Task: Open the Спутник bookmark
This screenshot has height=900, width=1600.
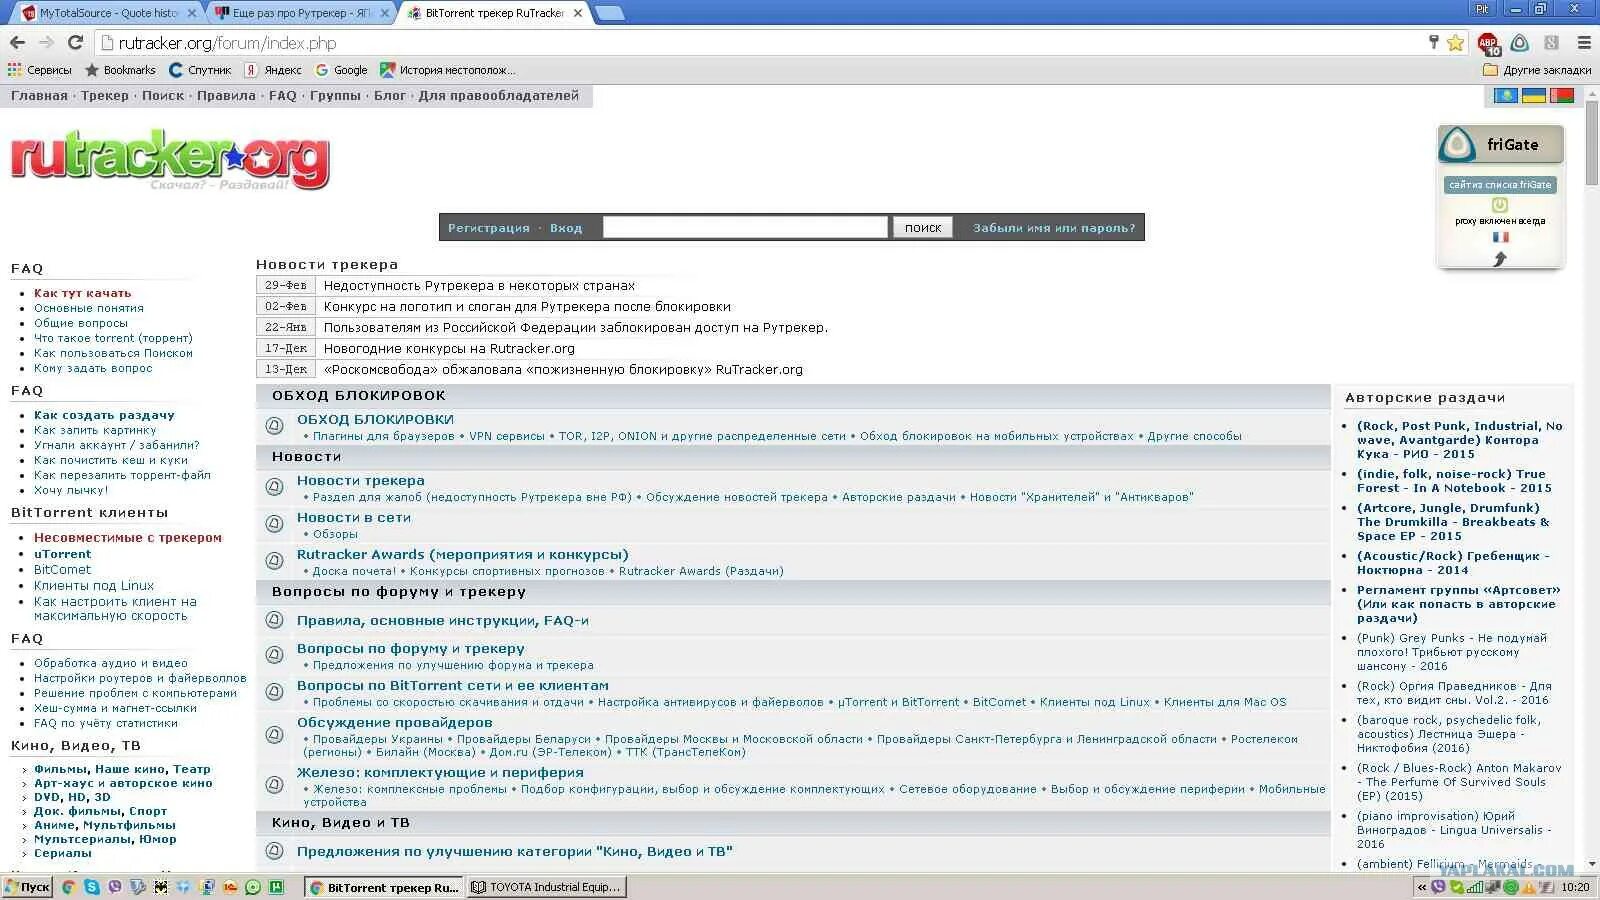Action: point(200,70)
